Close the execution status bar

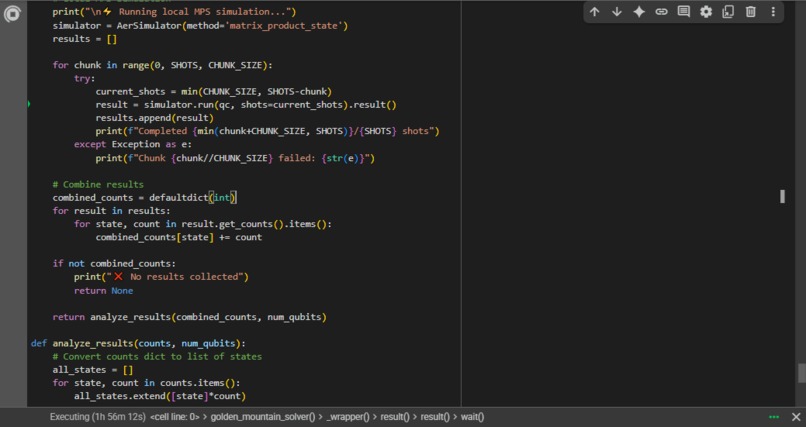(796, 417)
